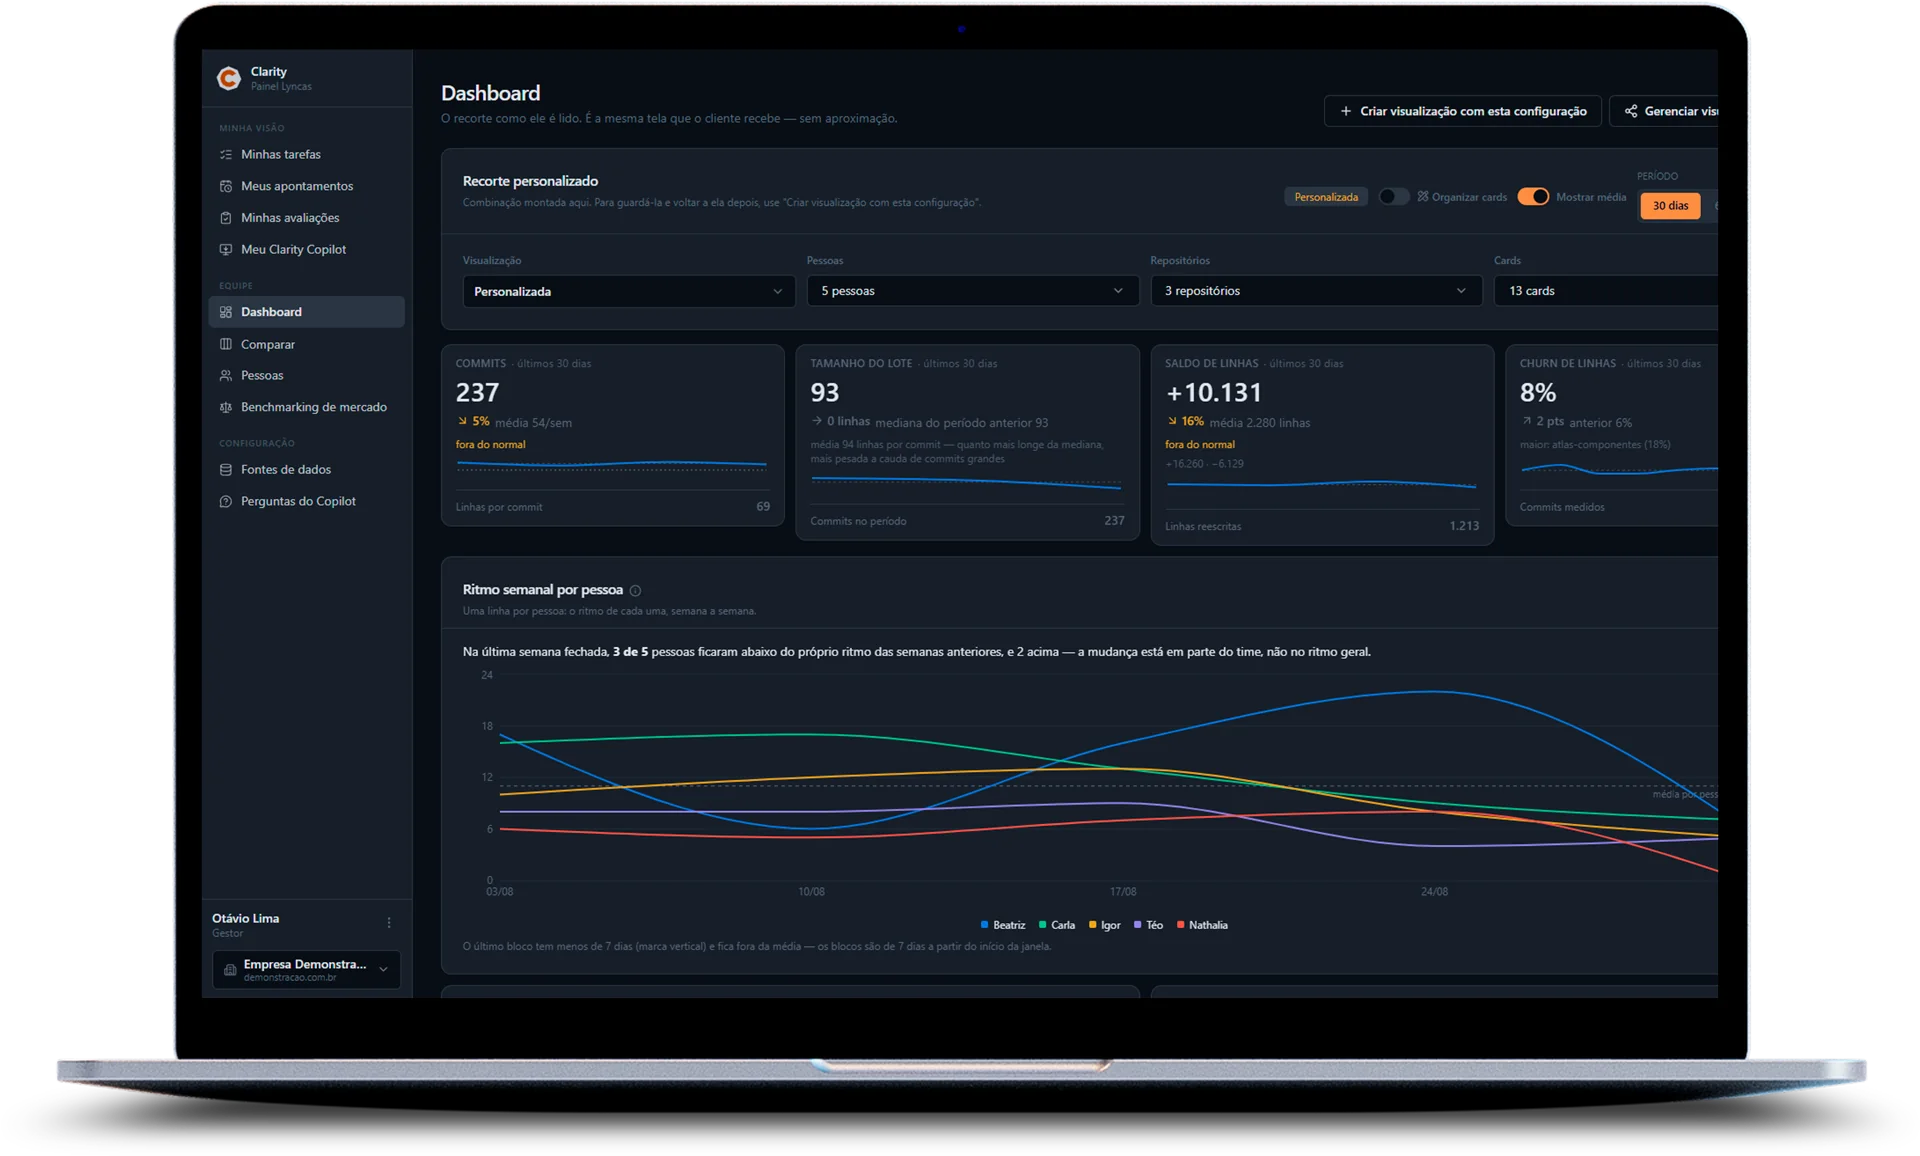Toggle the Mostrar média switch off
The height and width of the screenshot is (1156, 1920).
tap(1533, 196)
